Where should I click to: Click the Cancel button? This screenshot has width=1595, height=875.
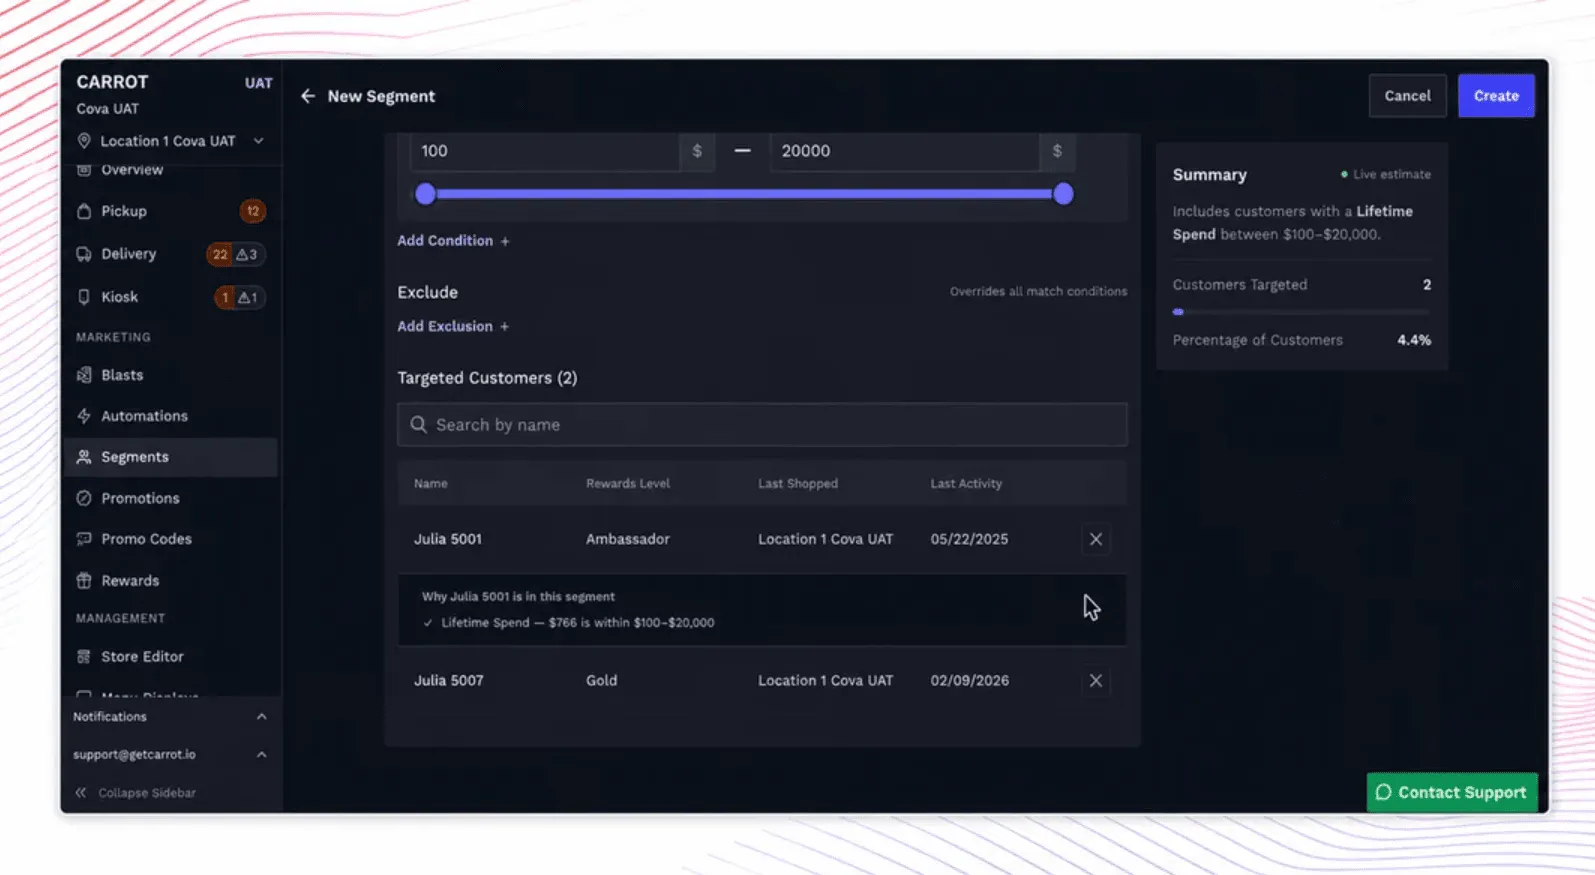pos(1407,96)
